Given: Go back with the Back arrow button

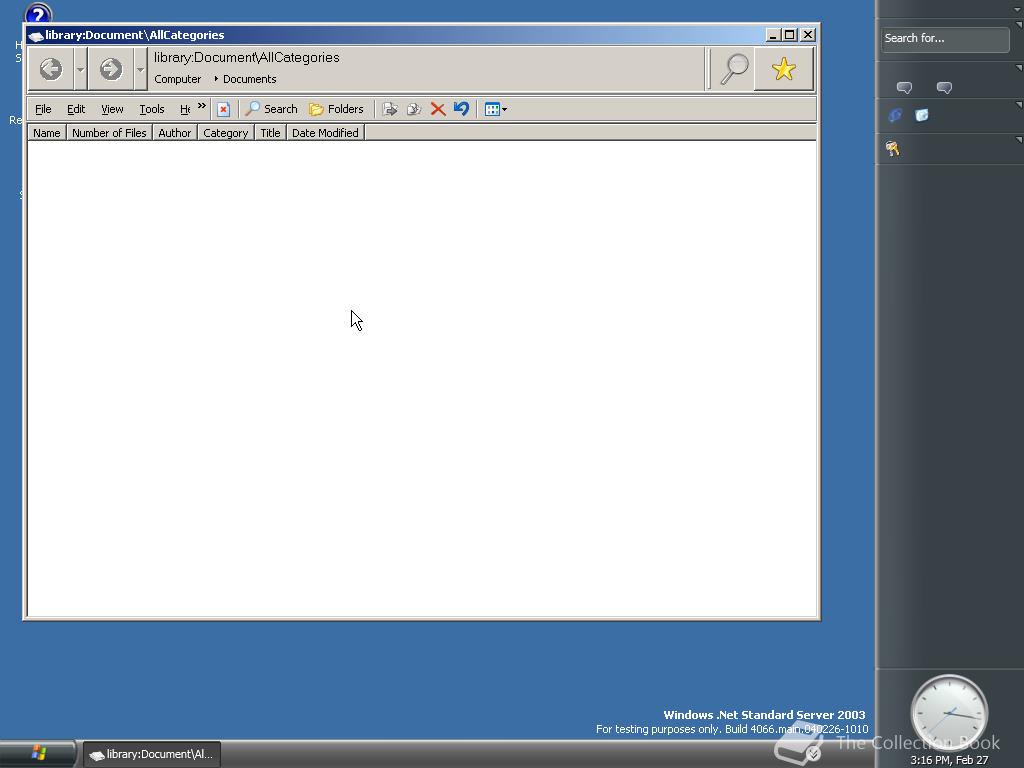Looking at the screenshot, I should 51,69.
